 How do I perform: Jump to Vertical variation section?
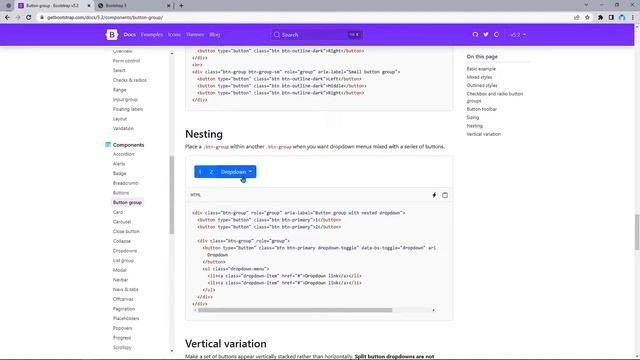484,134
